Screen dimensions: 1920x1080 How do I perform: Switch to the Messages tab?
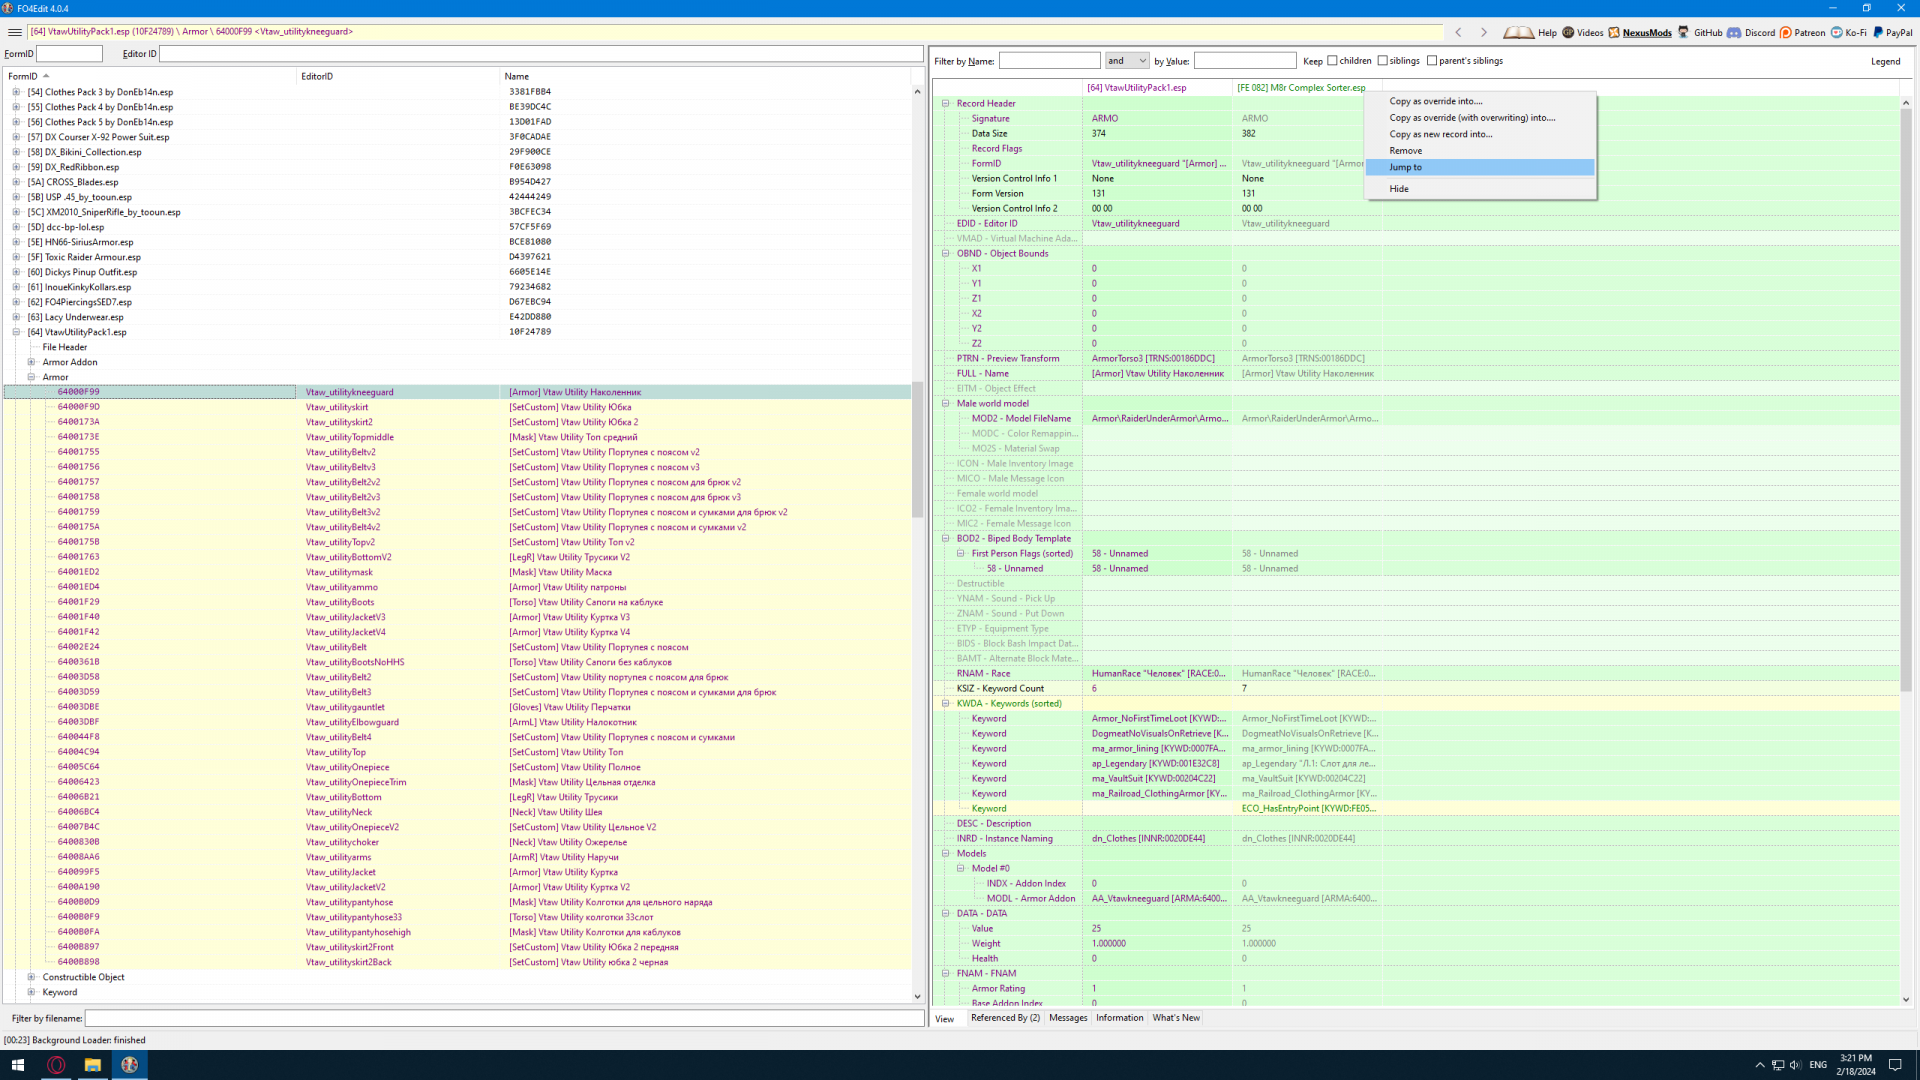(1067, 1018)
